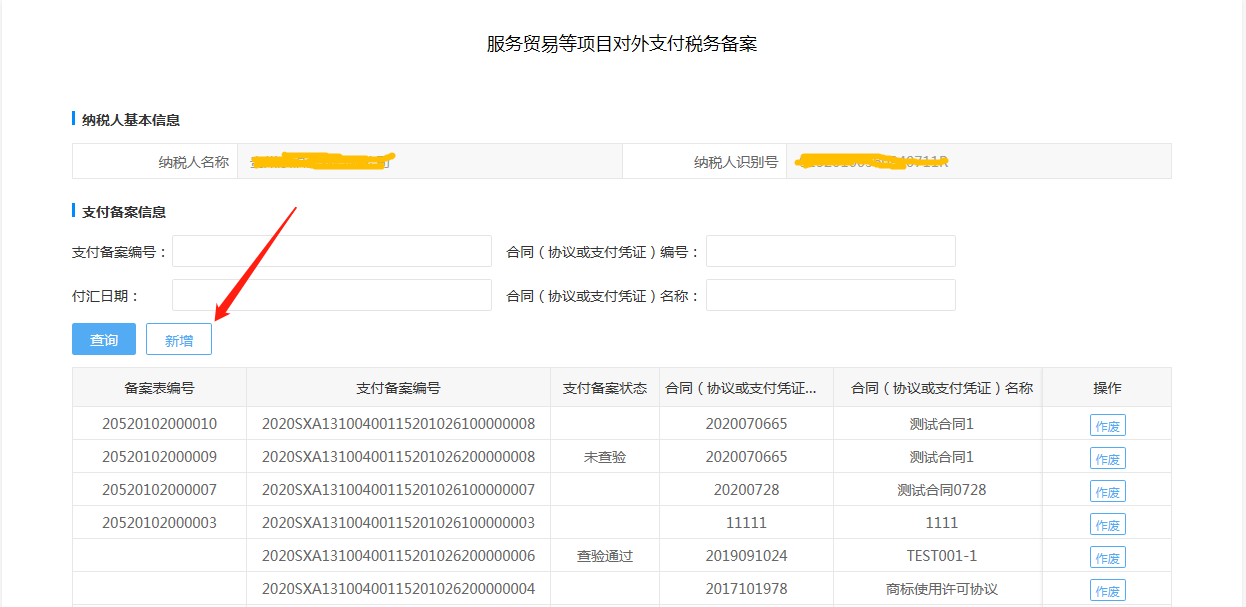1246x607 pixels.
Task: Click the 纳税人名称 value field
Action: (x=429, y=162)
